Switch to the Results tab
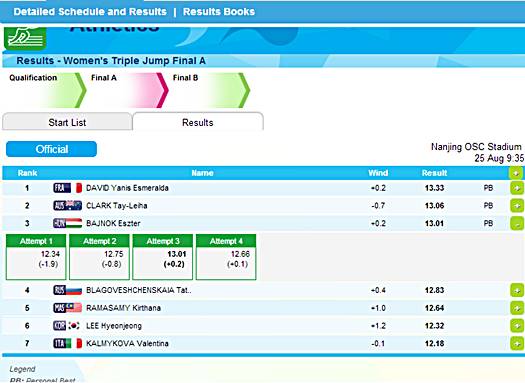Screen dimensions: 525x383 tap(198, 122)
